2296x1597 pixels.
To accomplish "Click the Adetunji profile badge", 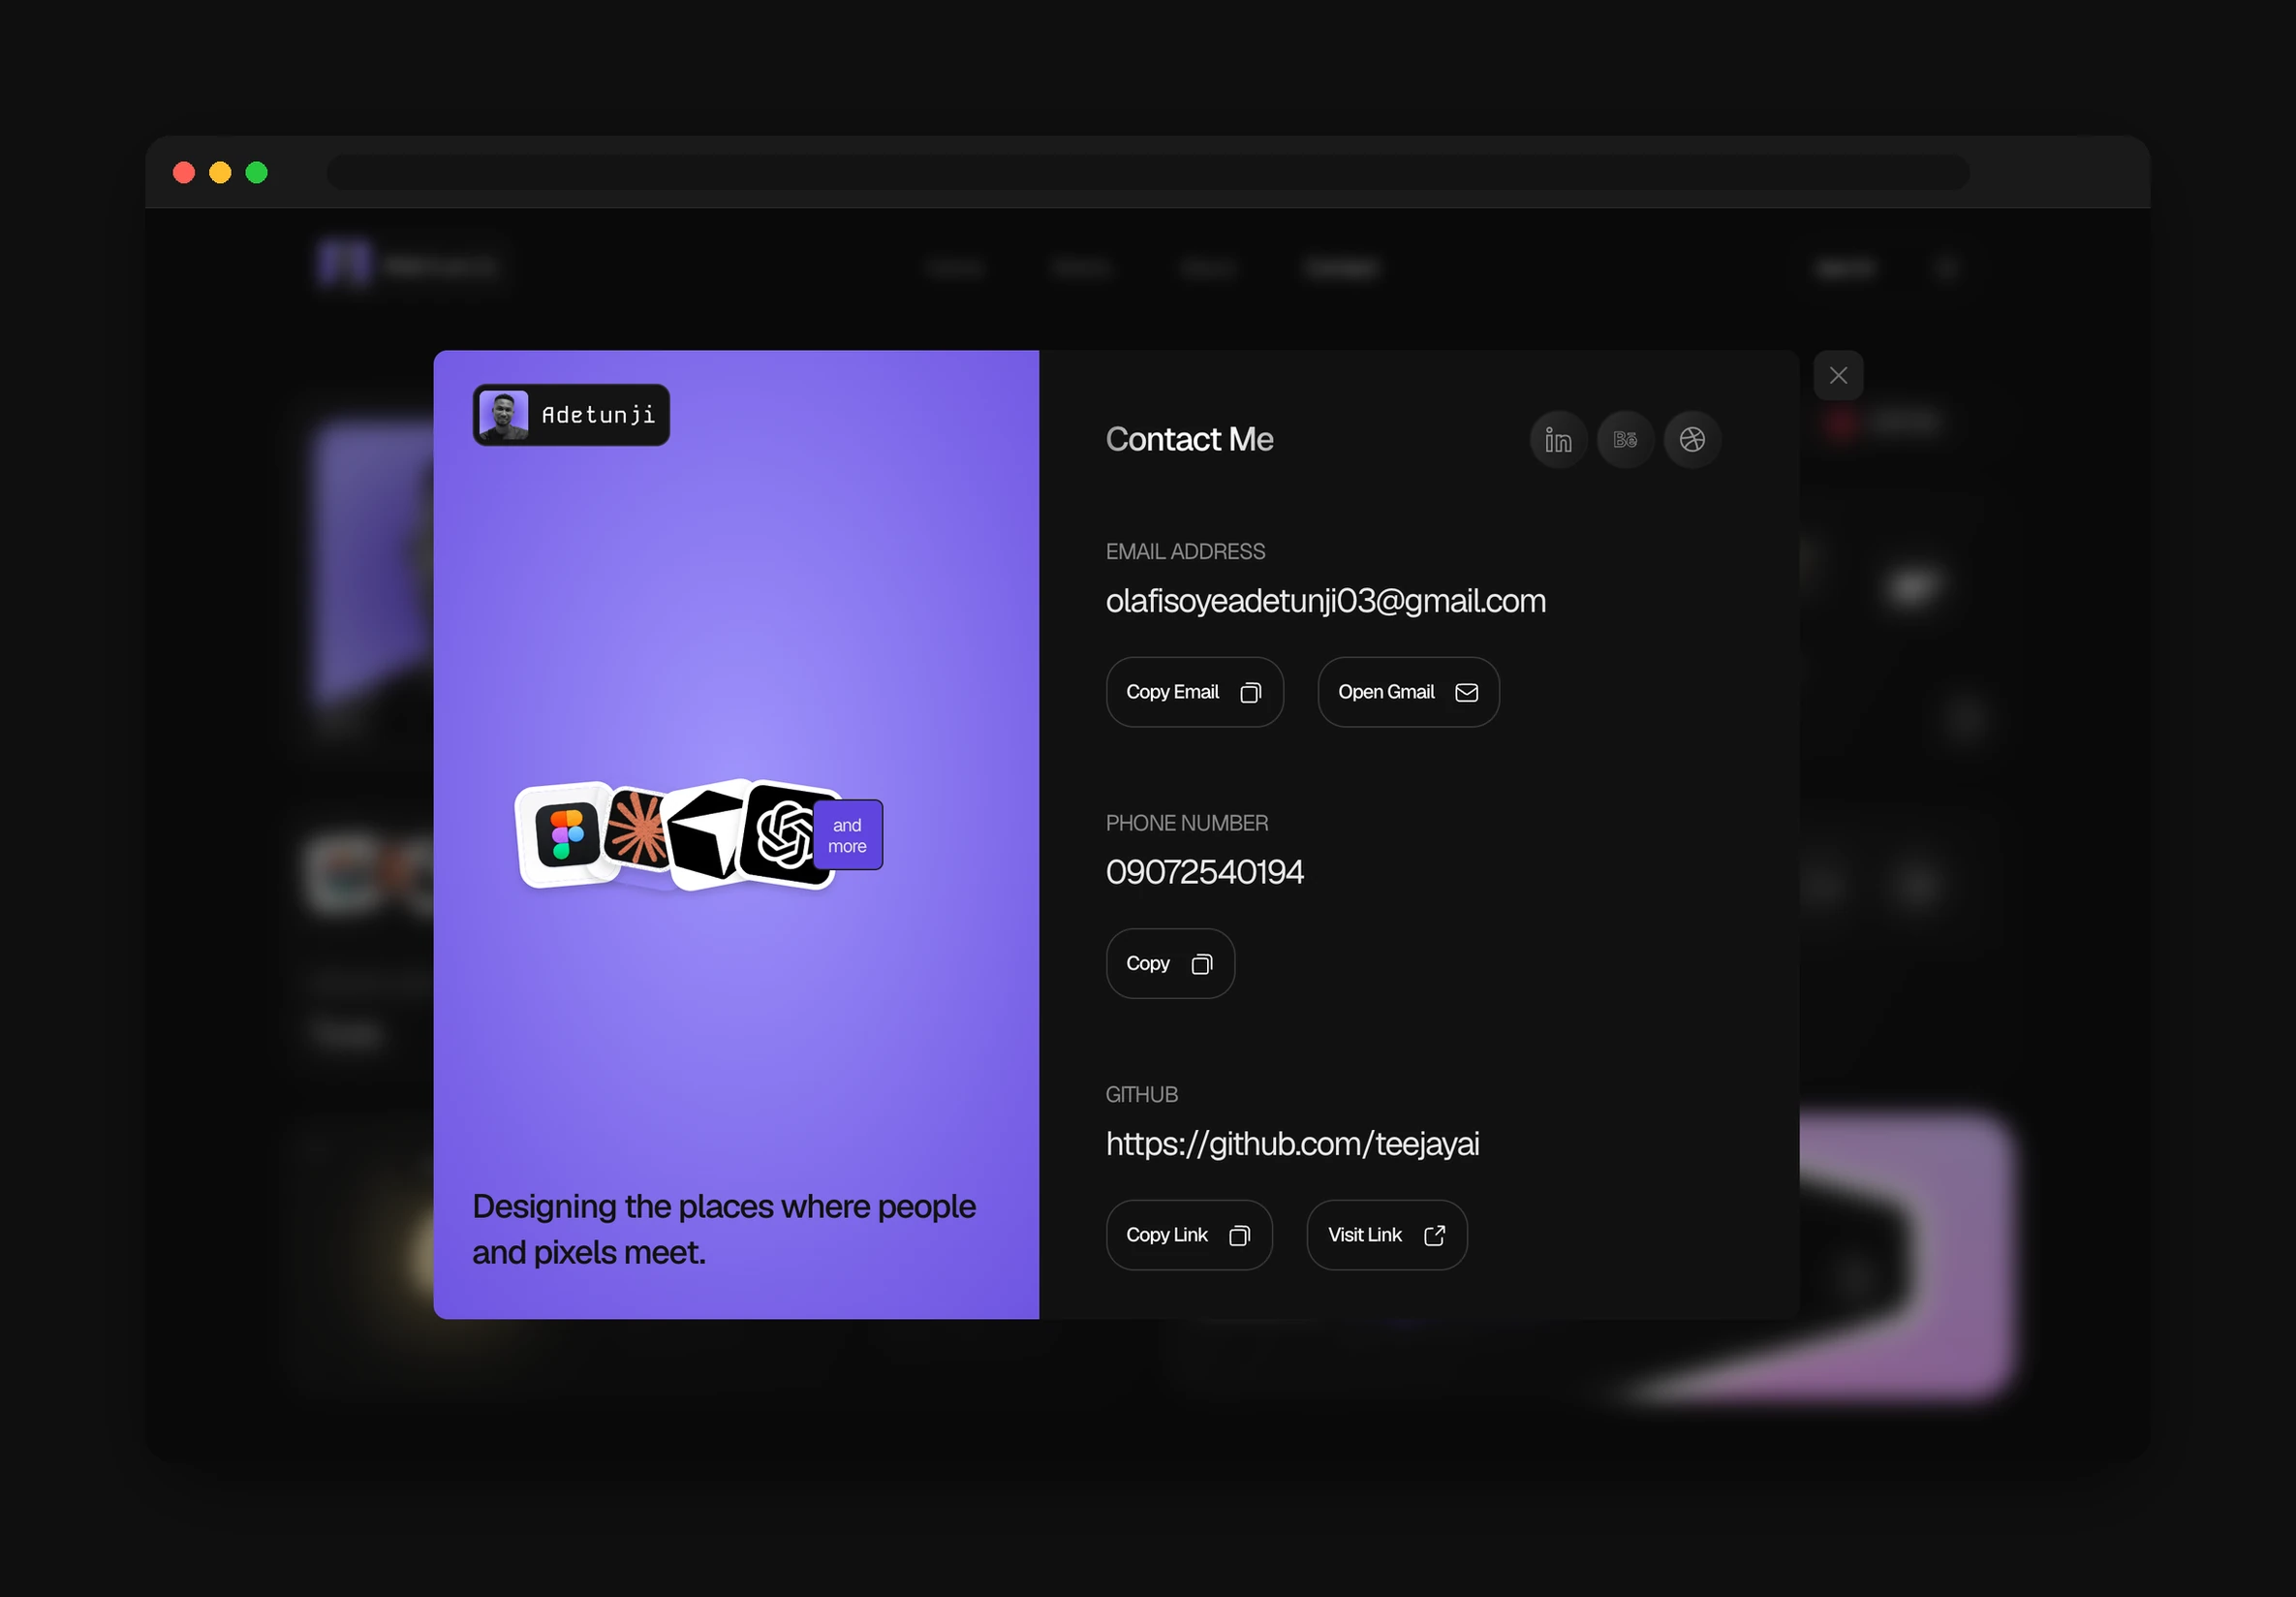I will point(571,415).
